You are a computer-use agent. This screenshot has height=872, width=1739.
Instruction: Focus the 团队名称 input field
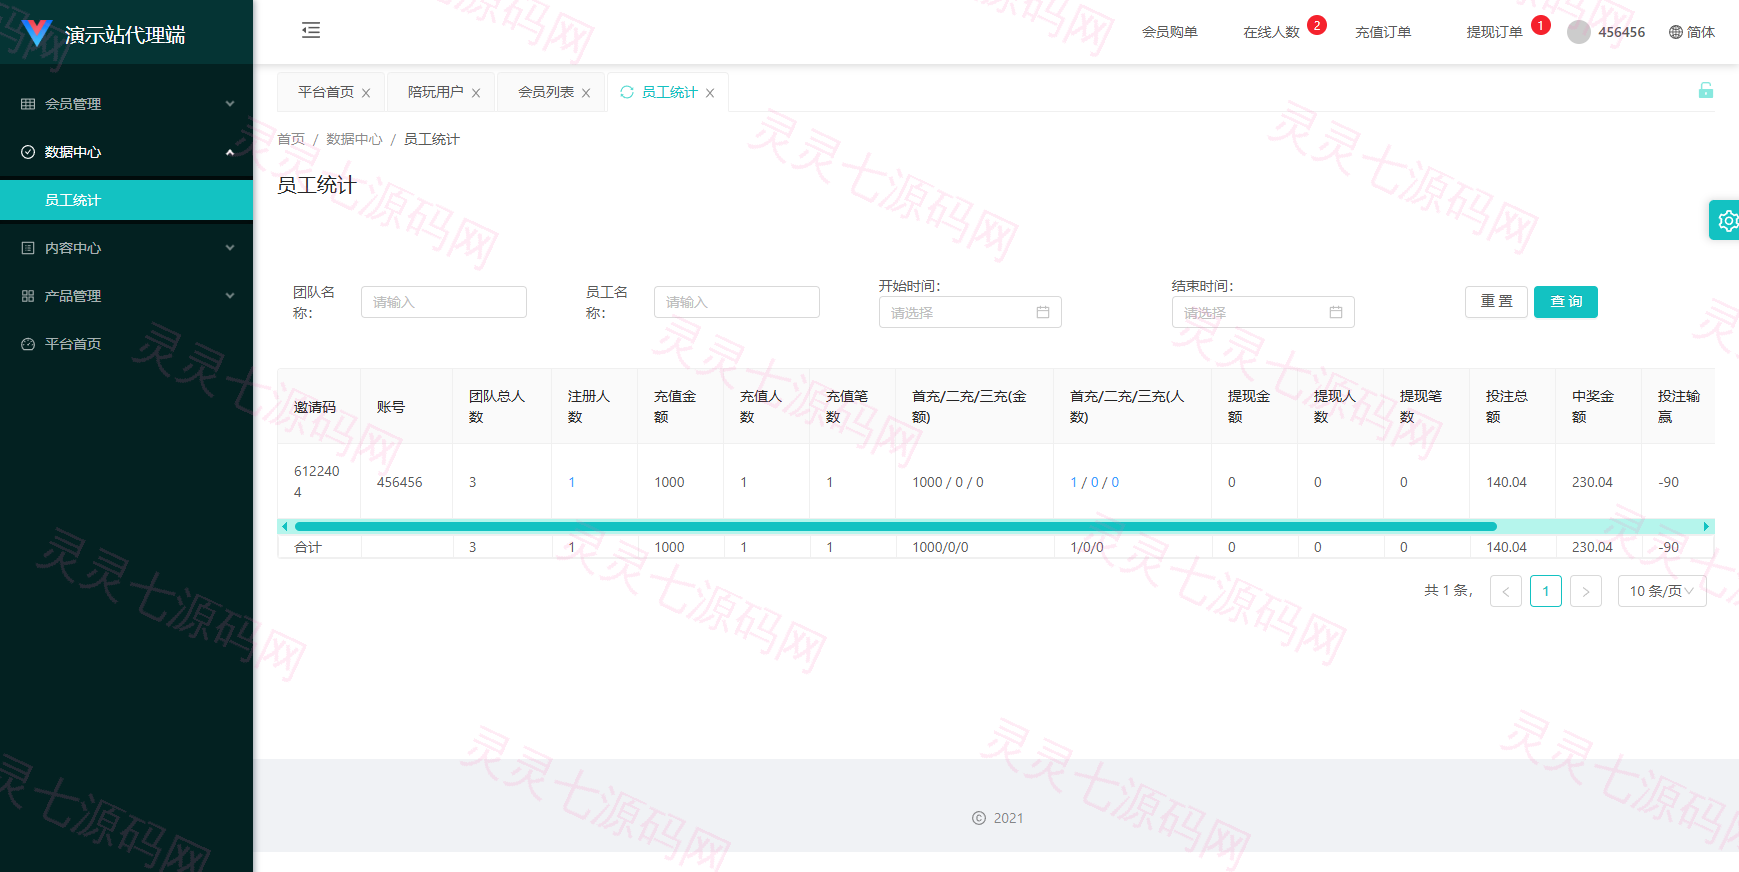pyautogui.click(x=444, y=302)
